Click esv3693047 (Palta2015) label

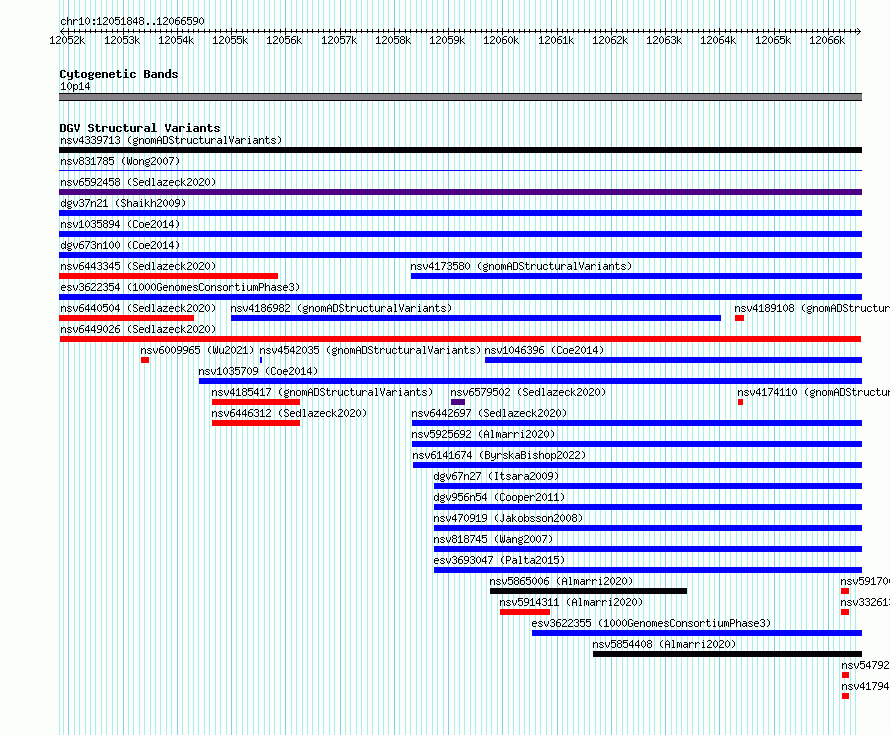(499, 560)
